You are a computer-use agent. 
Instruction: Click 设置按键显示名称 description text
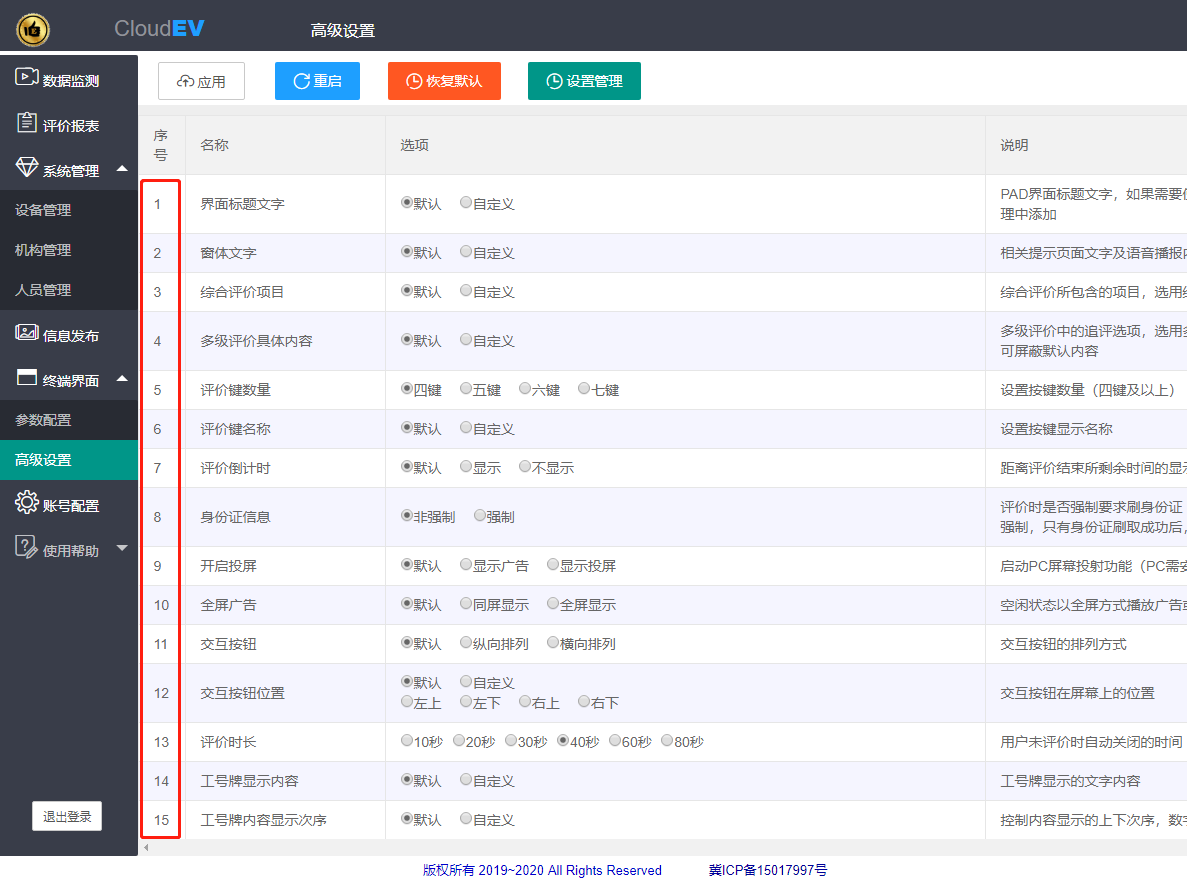coord(1056,428)
